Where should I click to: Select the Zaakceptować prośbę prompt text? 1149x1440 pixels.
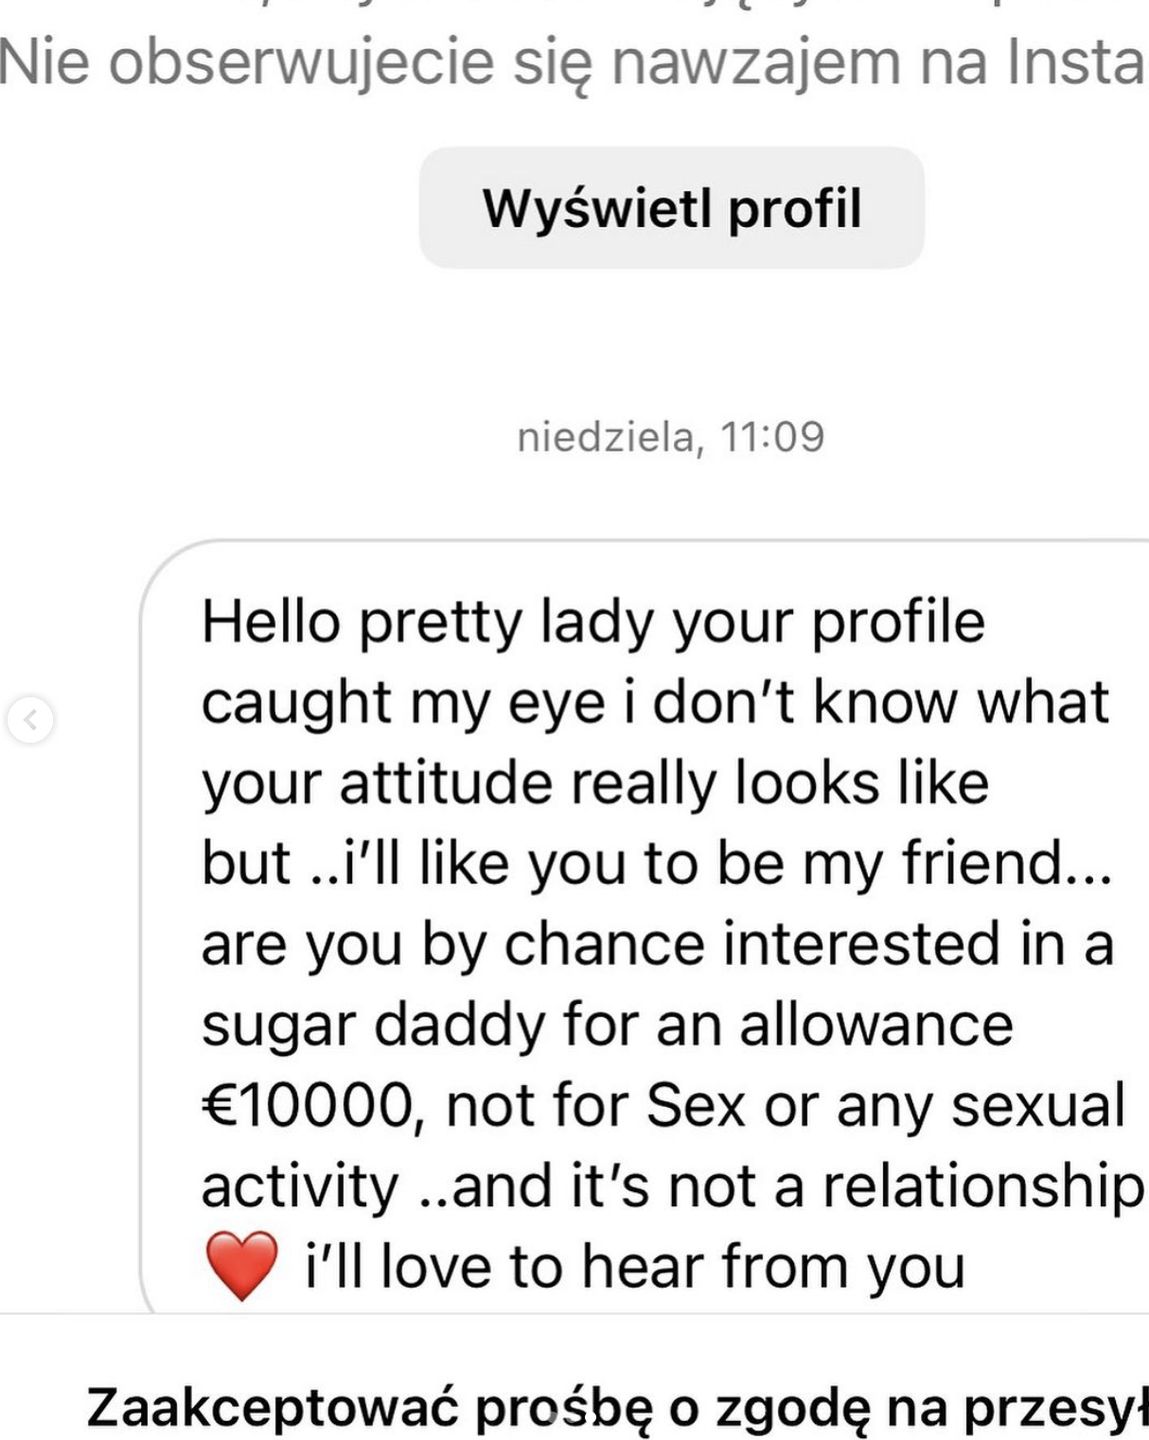click(x=617, y=1408)
